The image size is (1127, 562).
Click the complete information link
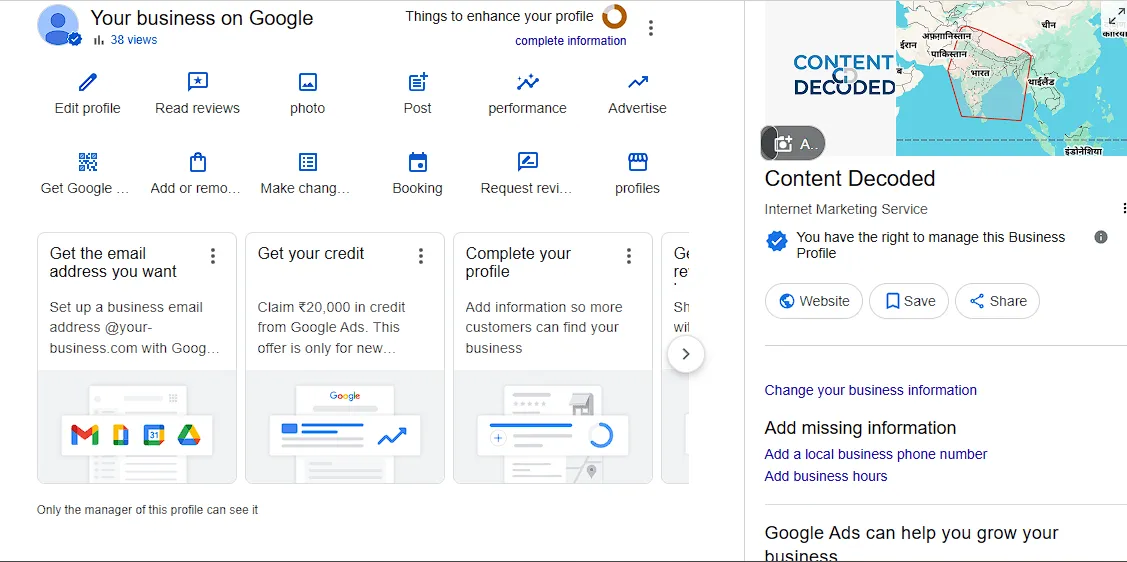[571, 41]
